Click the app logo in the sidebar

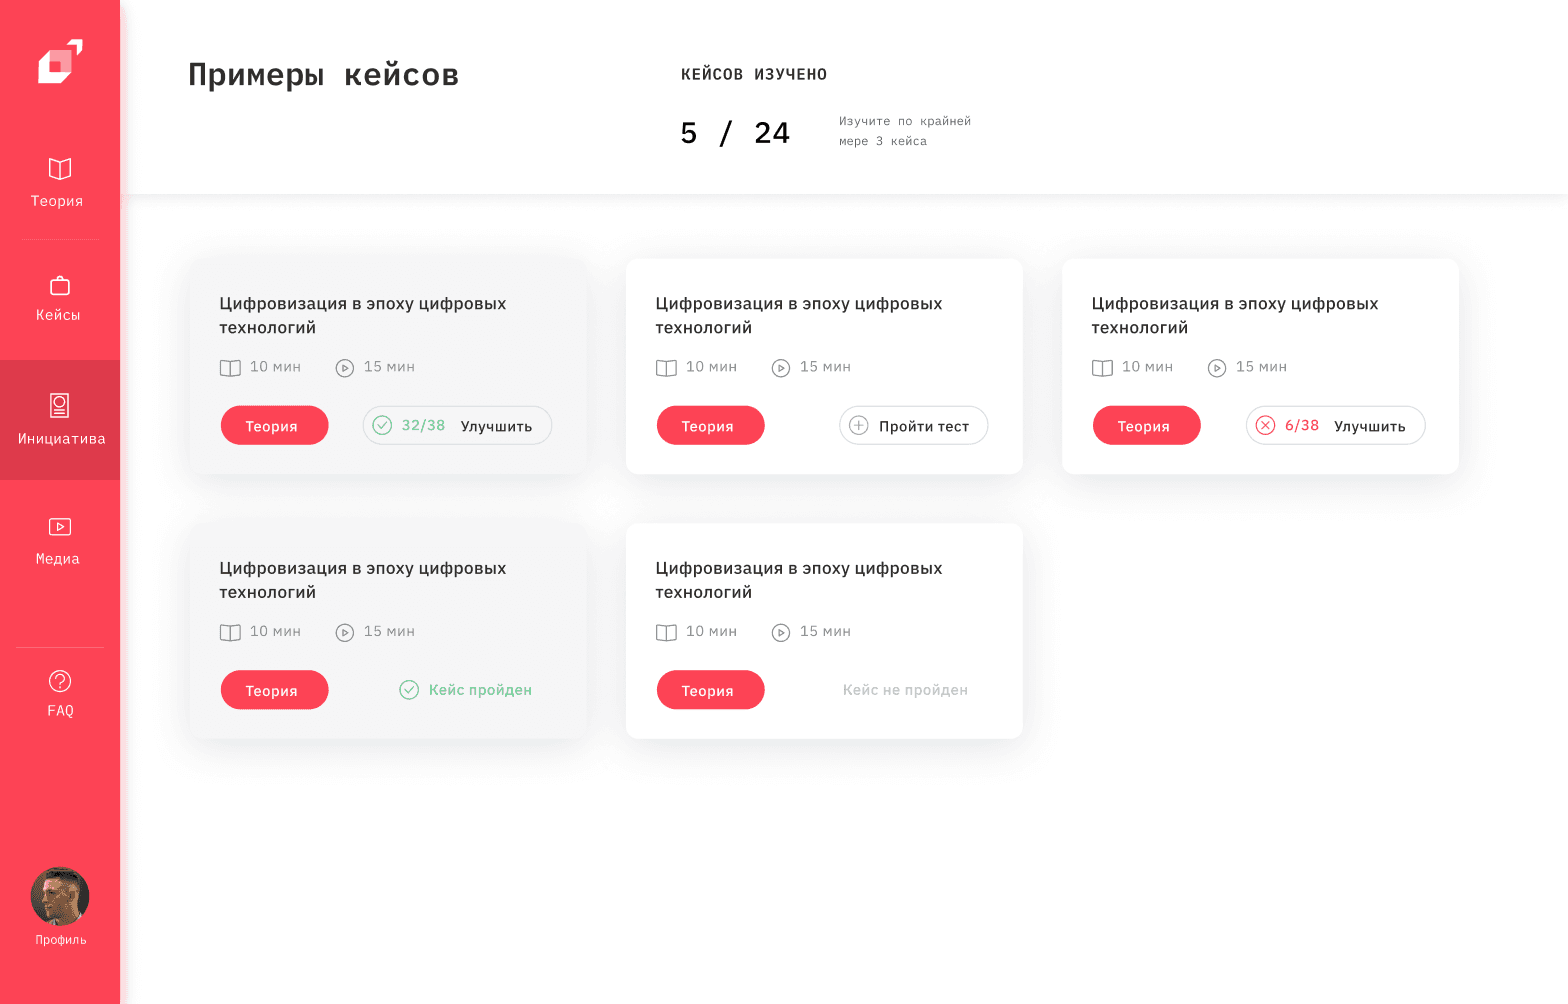pos(60,62)
